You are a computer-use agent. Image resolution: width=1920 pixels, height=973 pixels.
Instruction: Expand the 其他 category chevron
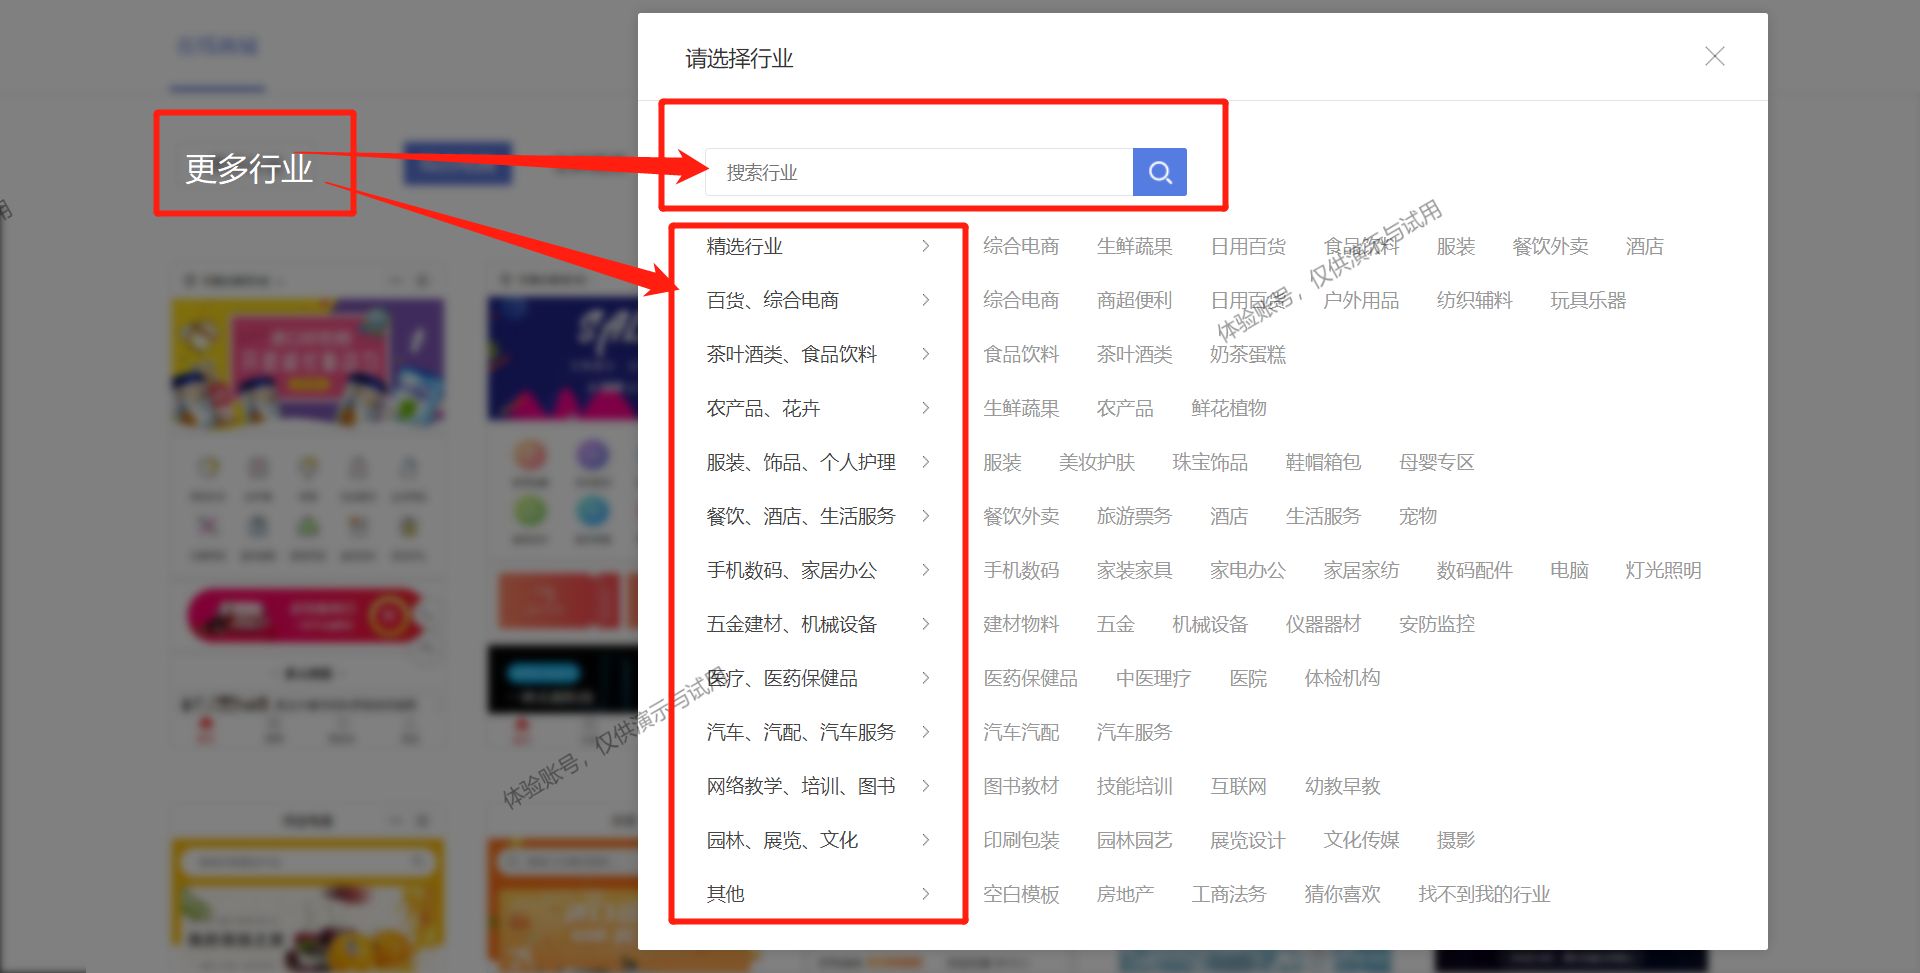point(926,894)
